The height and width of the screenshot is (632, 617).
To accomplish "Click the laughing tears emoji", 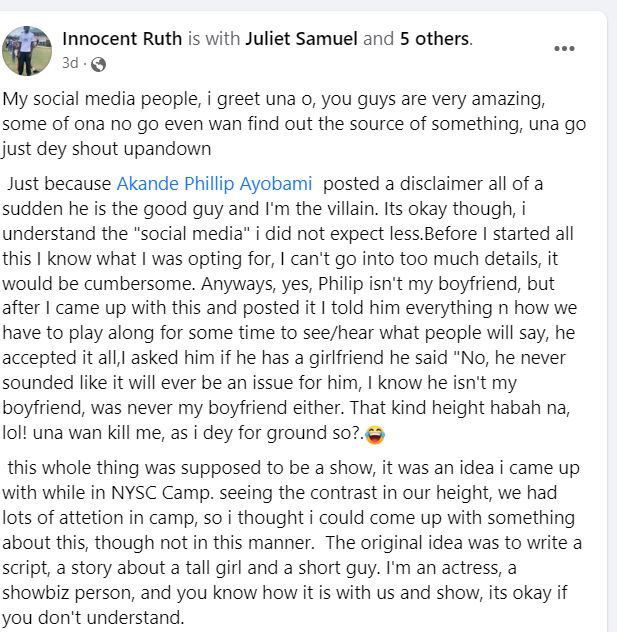I will tap(375, 434).
